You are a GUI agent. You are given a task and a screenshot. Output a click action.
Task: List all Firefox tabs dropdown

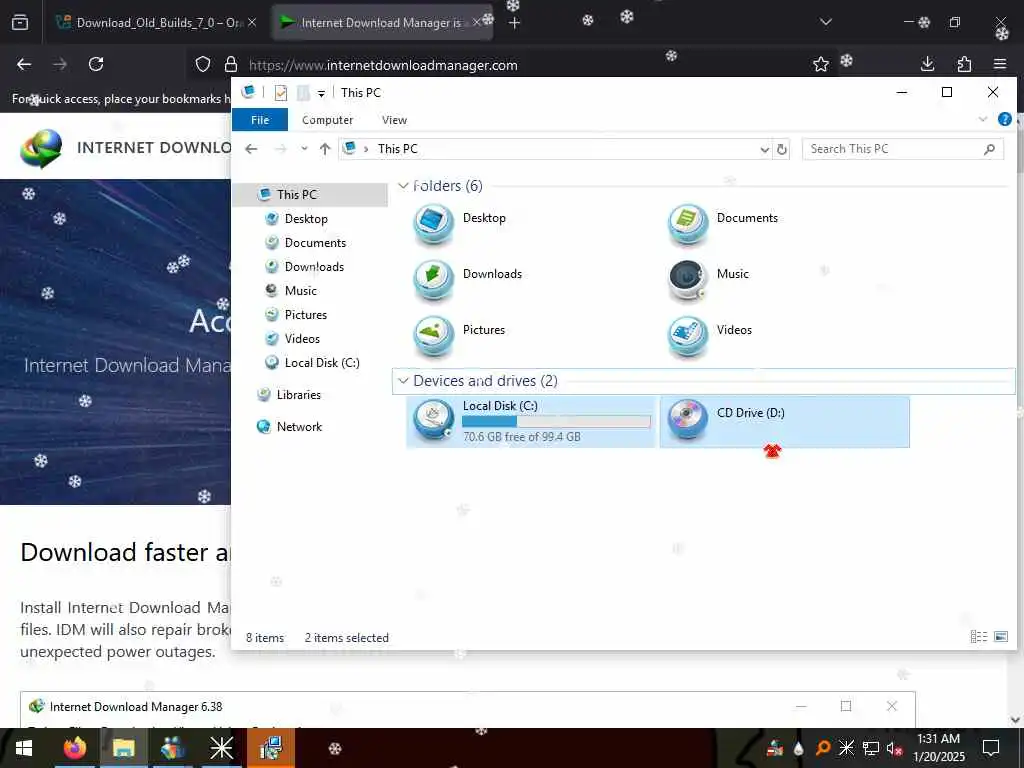point(825,22)
